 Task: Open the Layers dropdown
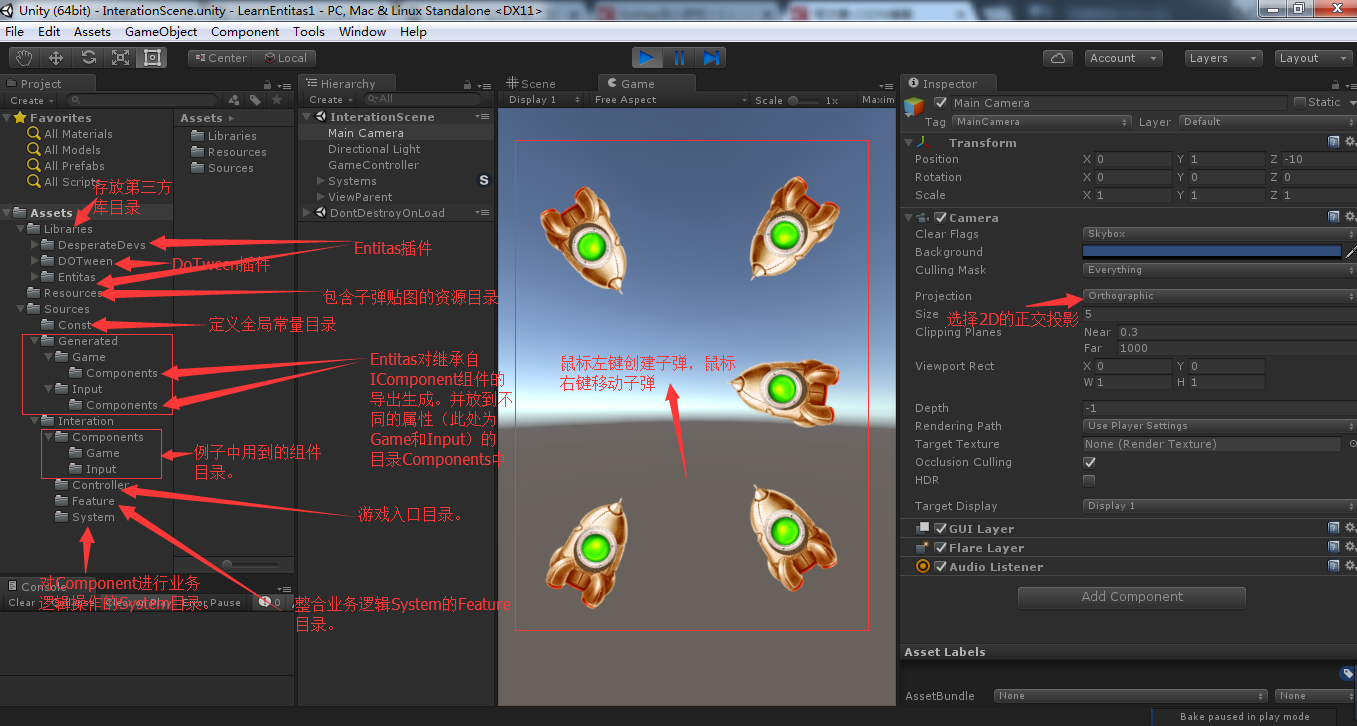(x=1224, y=58)
